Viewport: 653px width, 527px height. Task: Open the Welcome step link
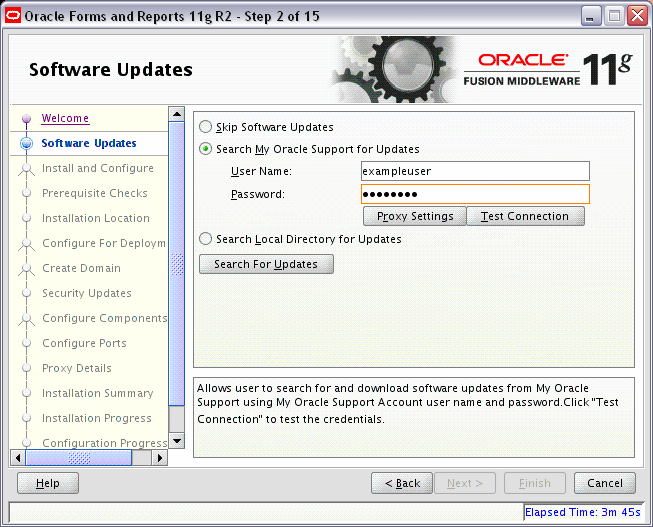[x=65, y=118]
